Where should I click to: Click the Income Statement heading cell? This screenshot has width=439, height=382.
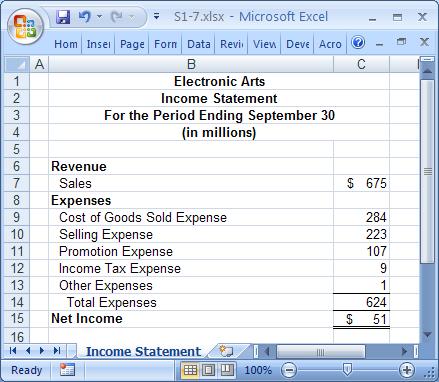click(x=219, y=98)
